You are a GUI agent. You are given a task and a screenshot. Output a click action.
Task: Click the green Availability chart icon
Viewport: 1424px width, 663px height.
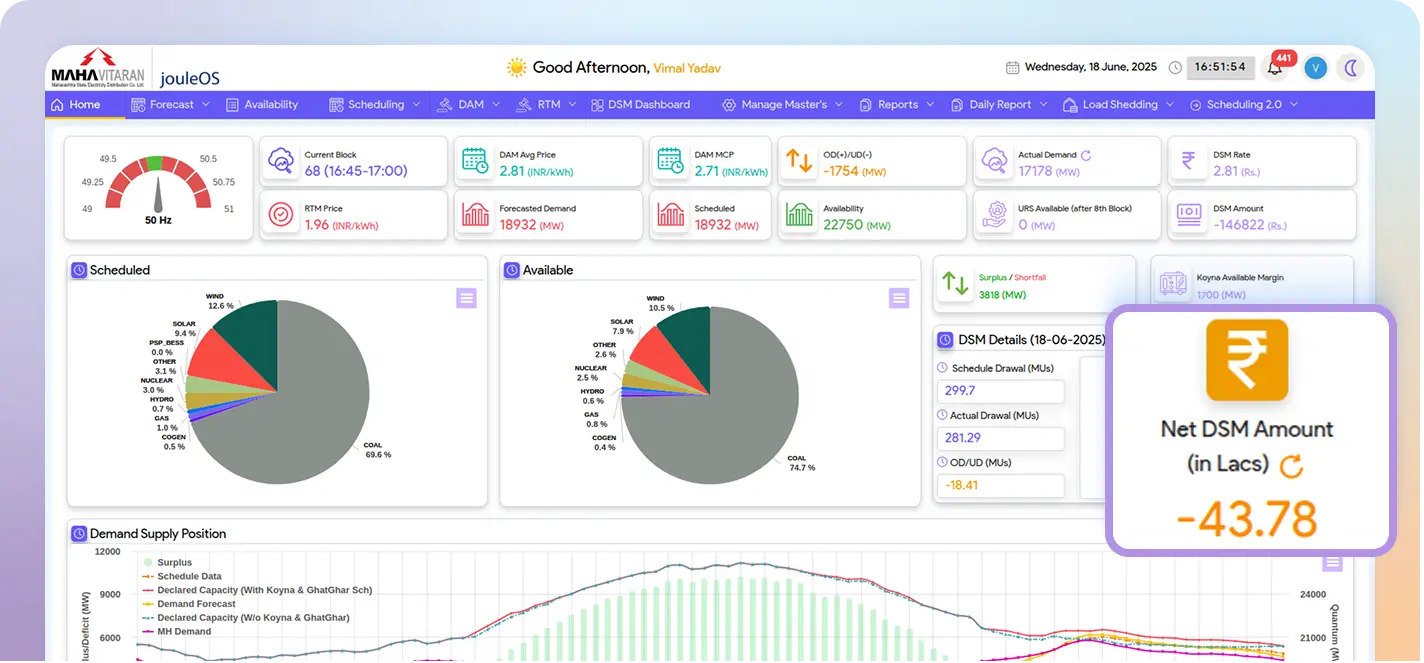click(x=799, y=215)
